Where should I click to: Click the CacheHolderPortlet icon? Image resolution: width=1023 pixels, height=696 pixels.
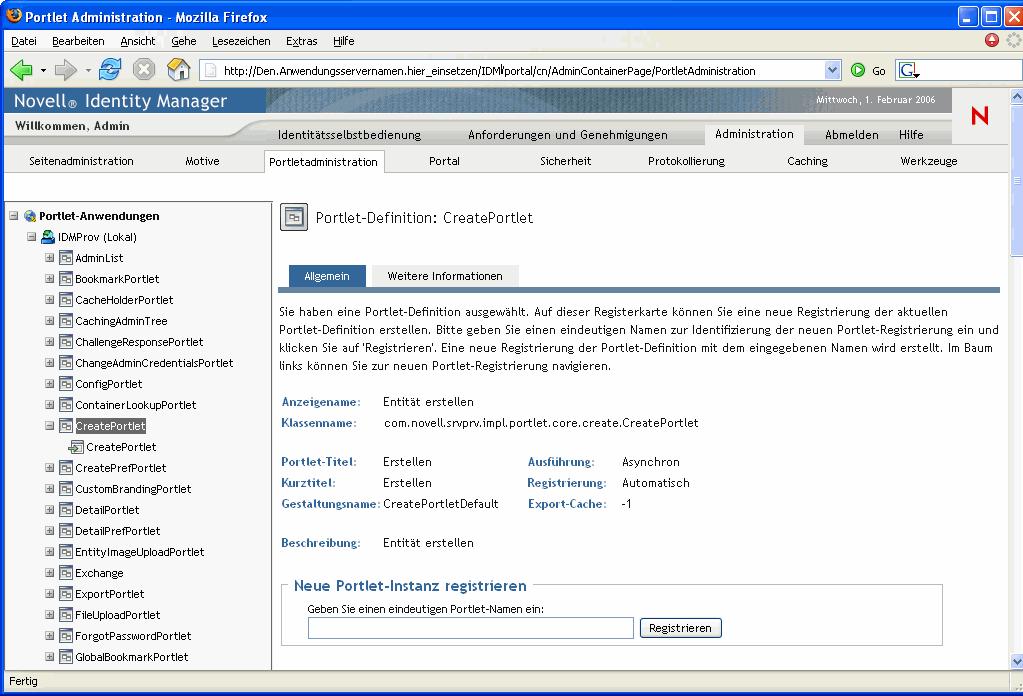point(65,299)
